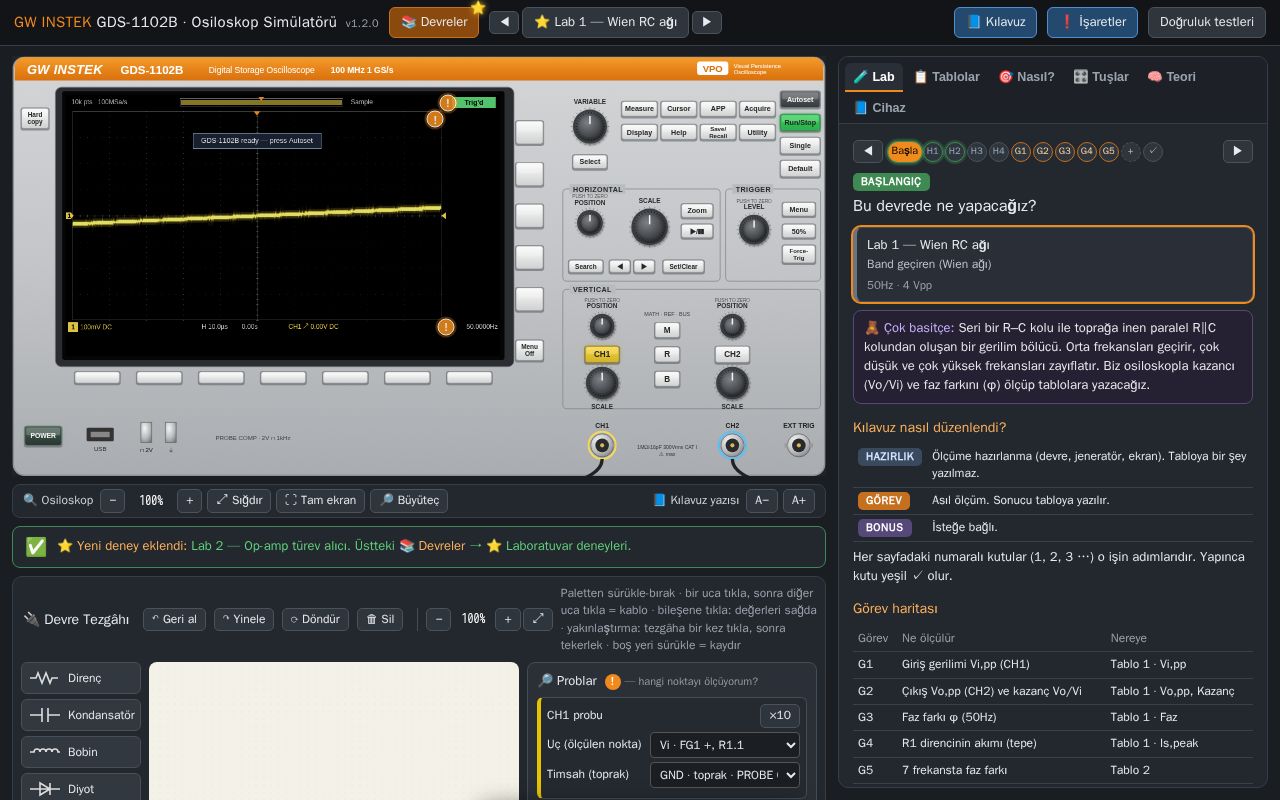Turn the VARIABLE knob

(x=589, y=126)
